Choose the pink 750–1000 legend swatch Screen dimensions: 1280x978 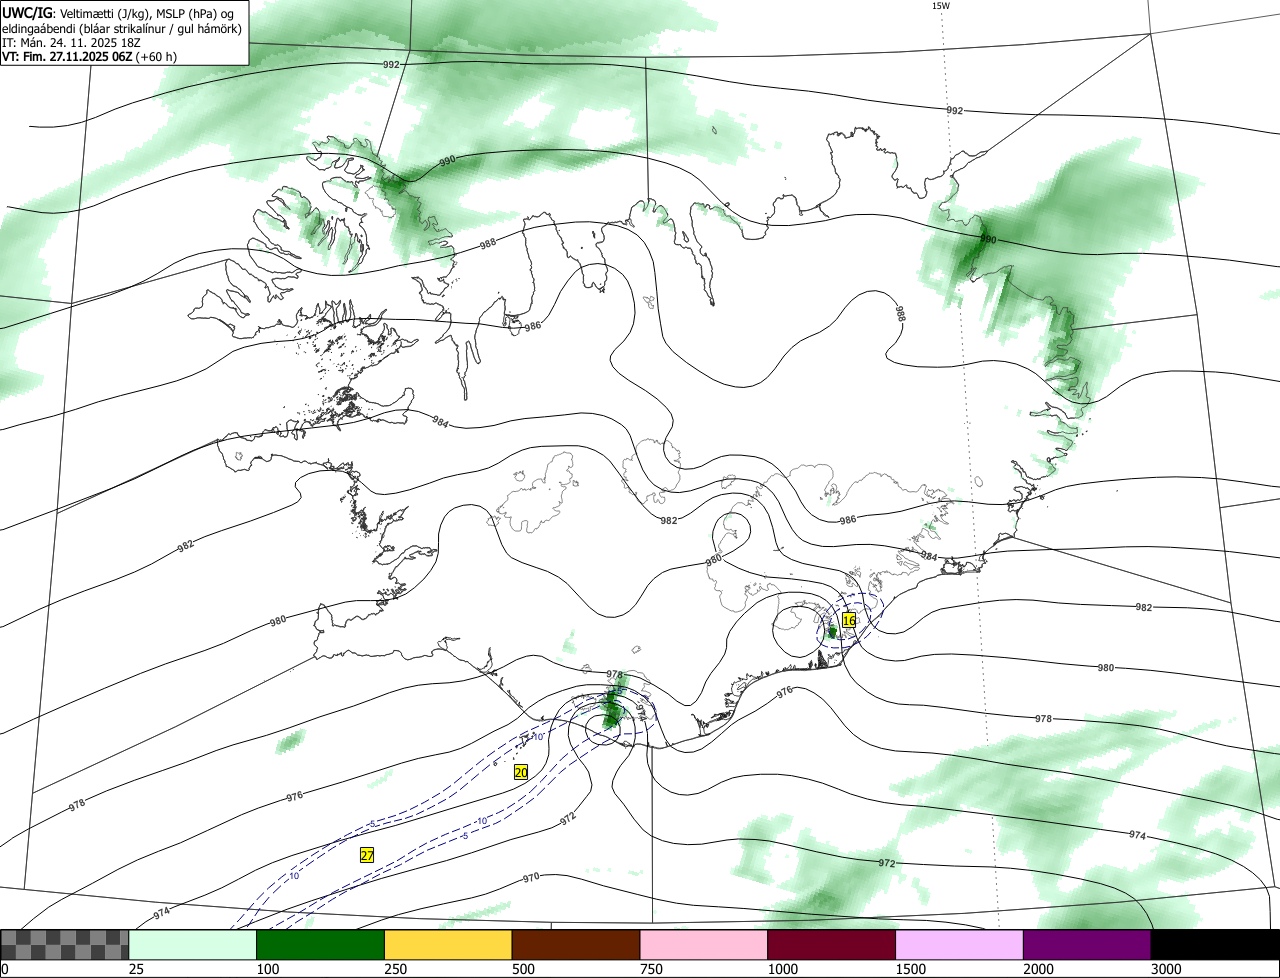coord(704,945)
